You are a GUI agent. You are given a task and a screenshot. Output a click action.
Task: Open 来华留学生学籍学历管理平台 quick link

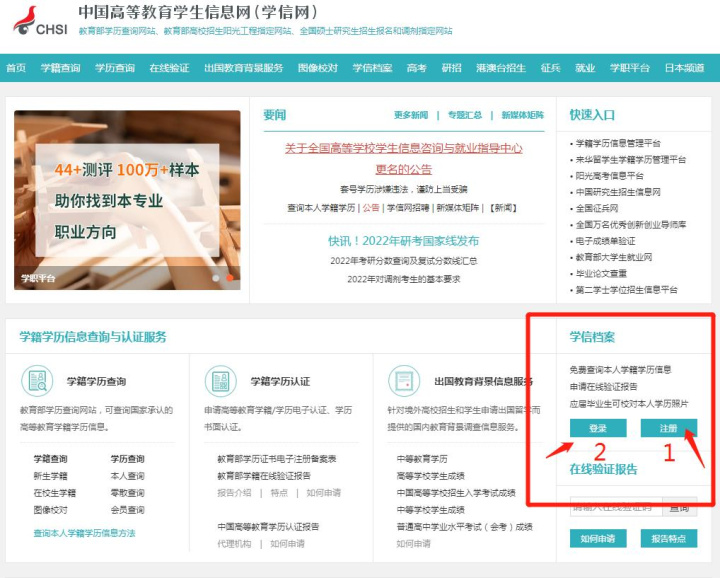point(631,159)
